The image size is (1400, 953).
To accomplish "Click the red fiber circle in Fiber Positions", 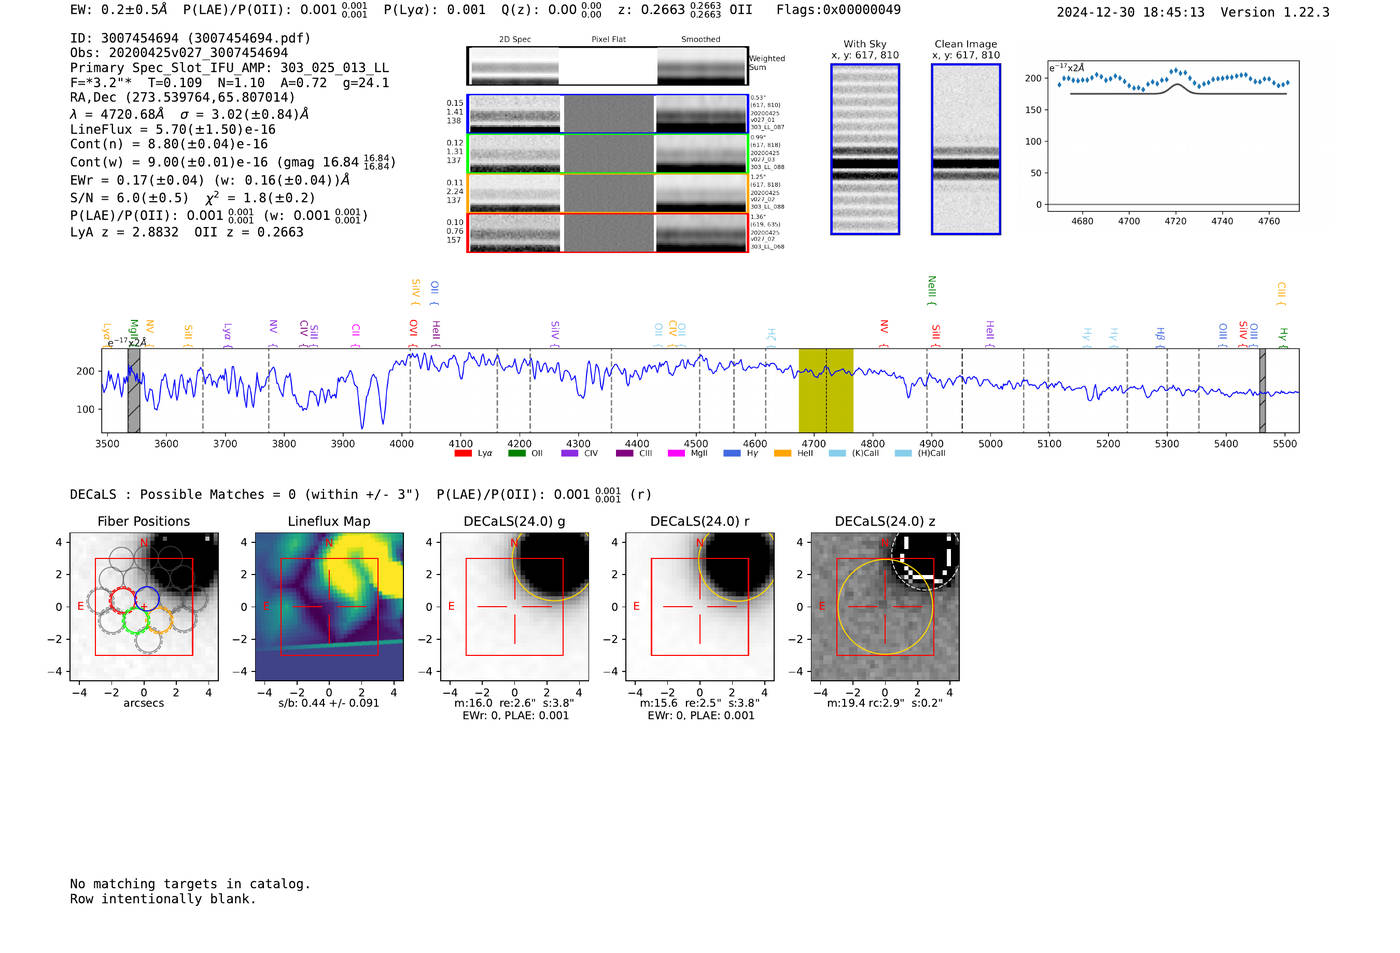I will point(122,601).
